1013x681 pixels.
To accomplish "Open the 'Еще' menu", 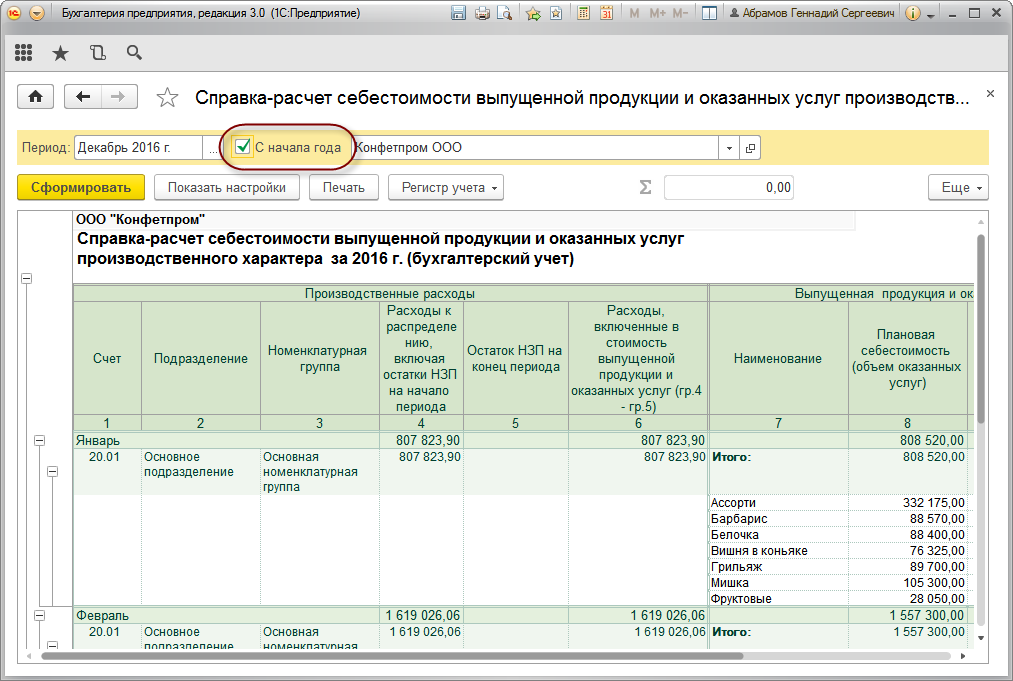I will click(x=956, y=187).
